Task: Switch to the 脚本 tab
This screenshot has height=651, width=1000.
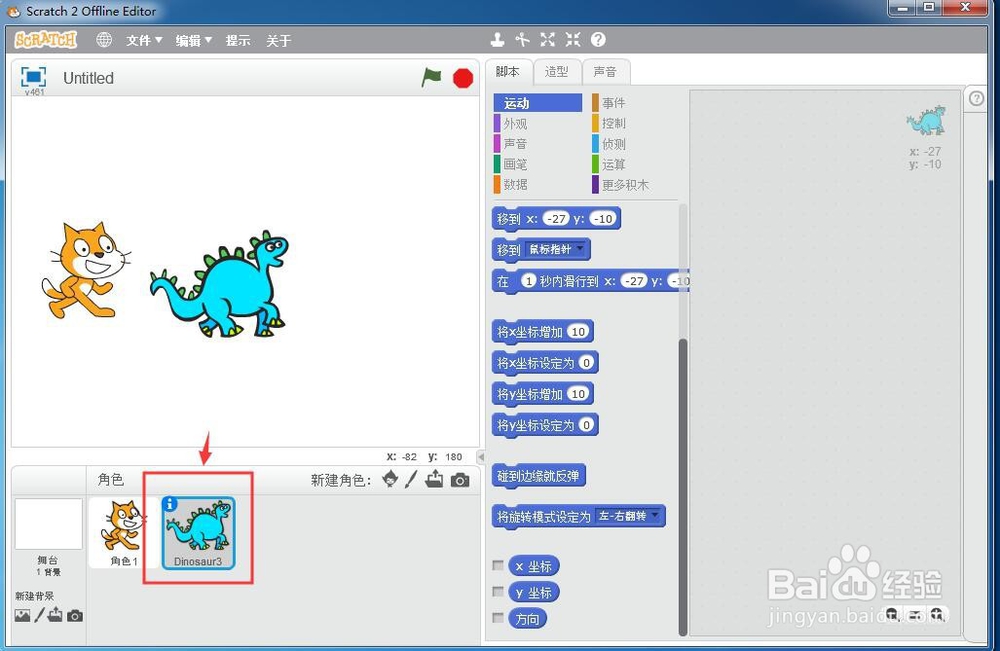Action: coord(508,72)
